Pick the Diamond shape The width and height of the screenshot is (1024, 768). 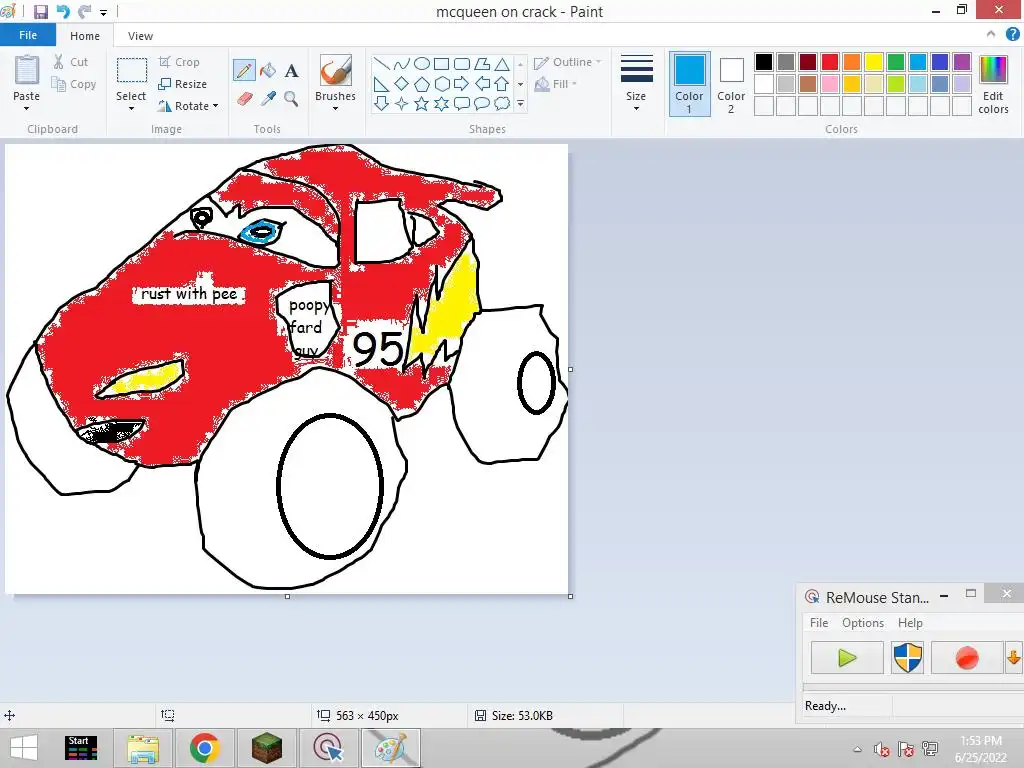click(402, 84)
